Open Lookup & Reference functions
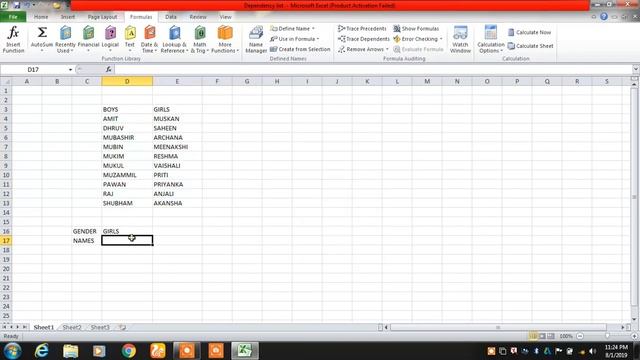This screenshot has height=360, width=640. (174, 39)
